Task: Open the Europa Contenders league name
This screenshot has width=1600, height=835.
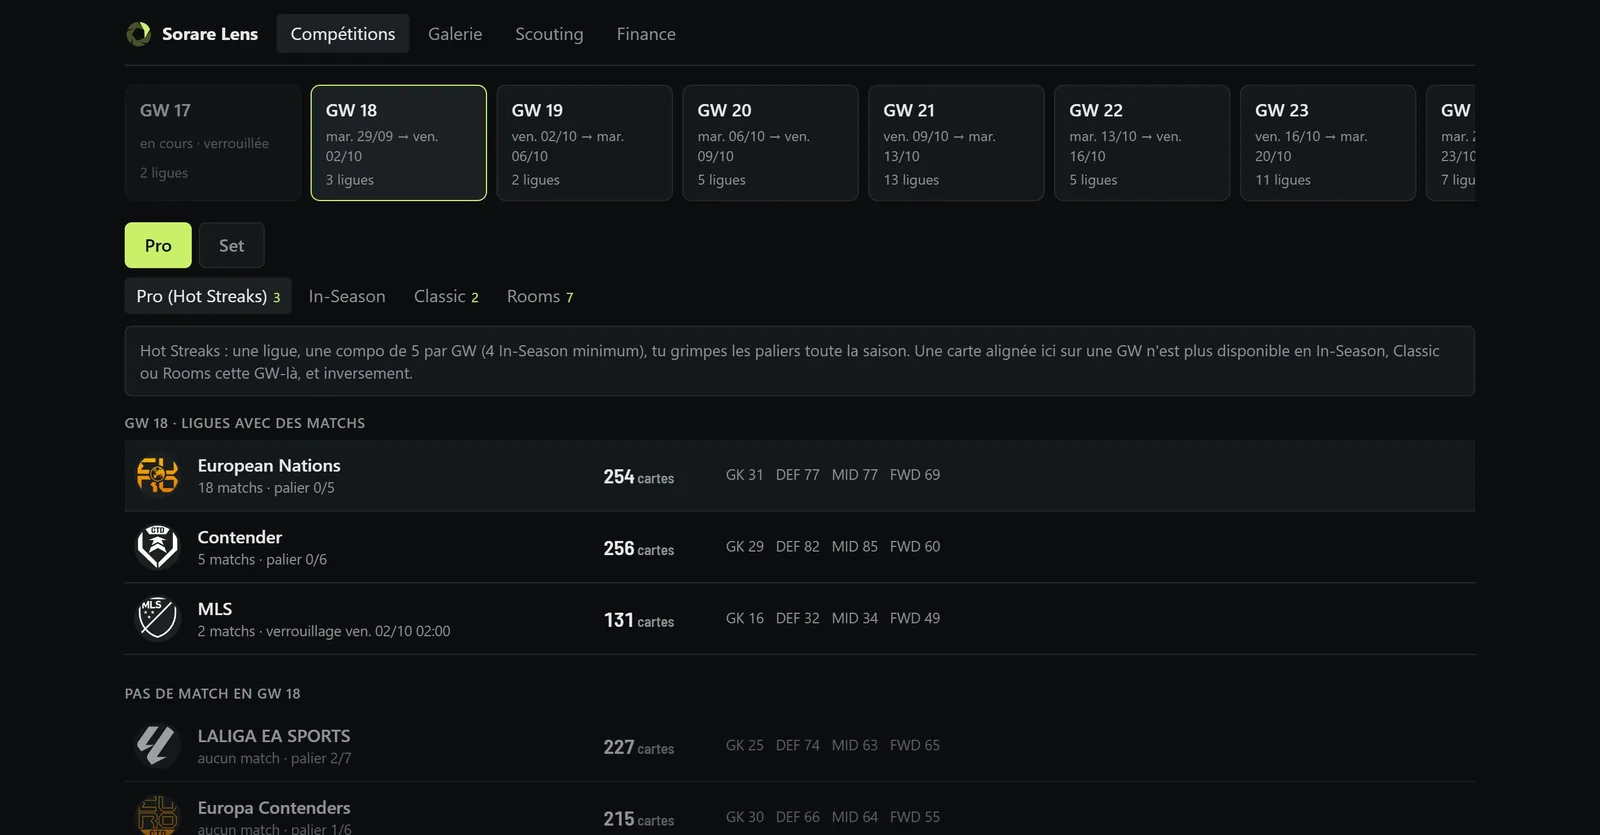Action: click(x=274, y=808)
